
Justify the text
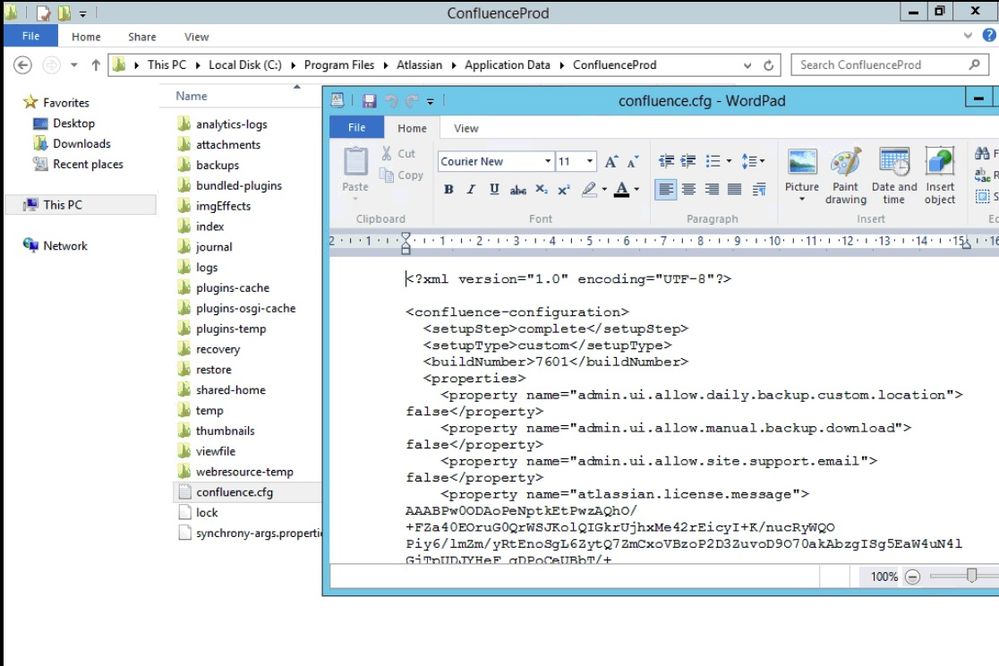point(735,189)
